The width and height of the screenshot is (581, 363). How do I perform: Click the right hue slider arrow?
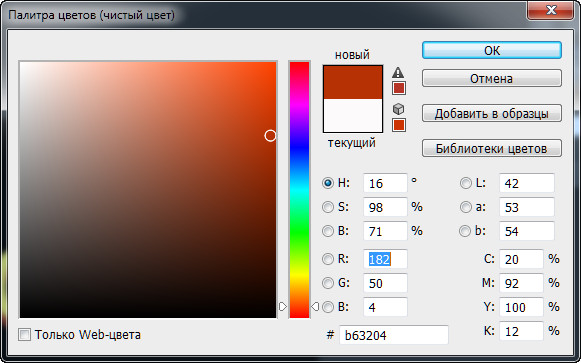point(315,307)
